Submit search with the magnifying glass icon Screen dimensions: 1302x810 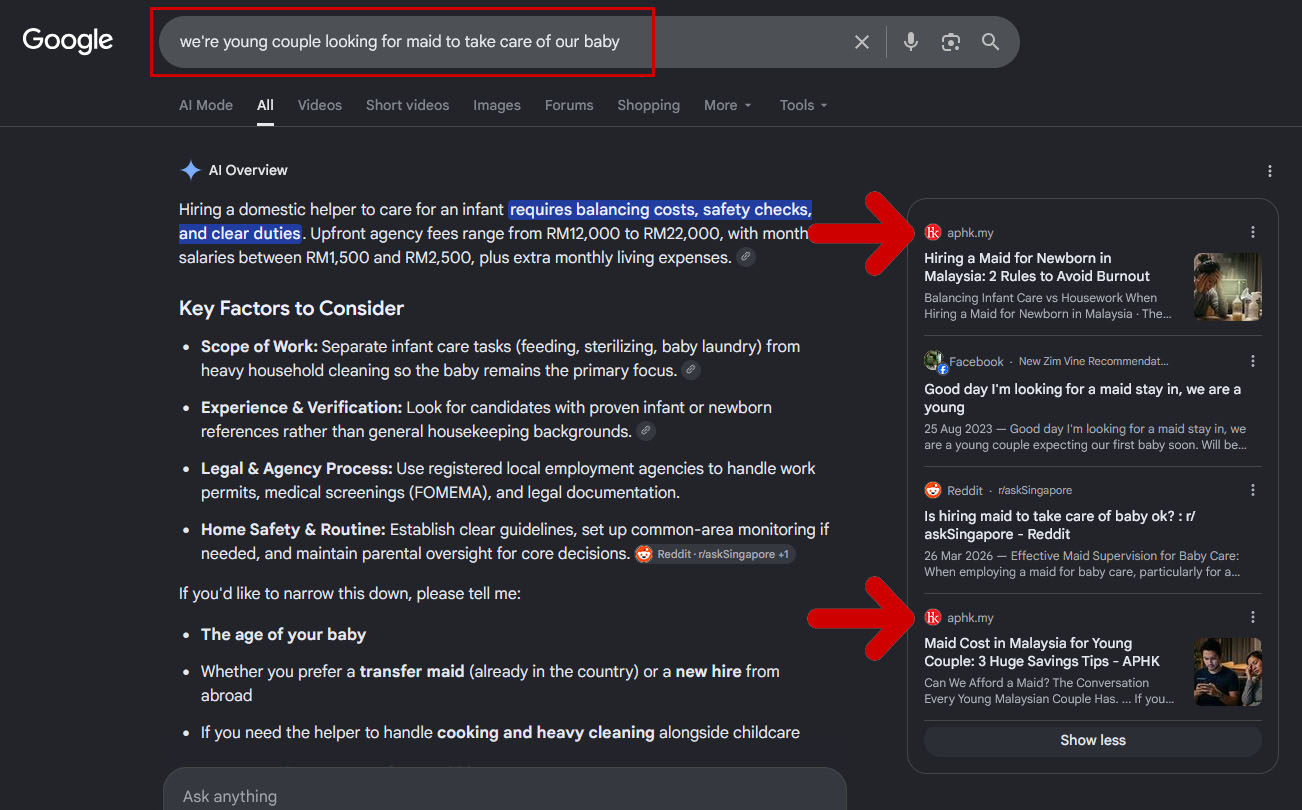[x=990, y=42]
